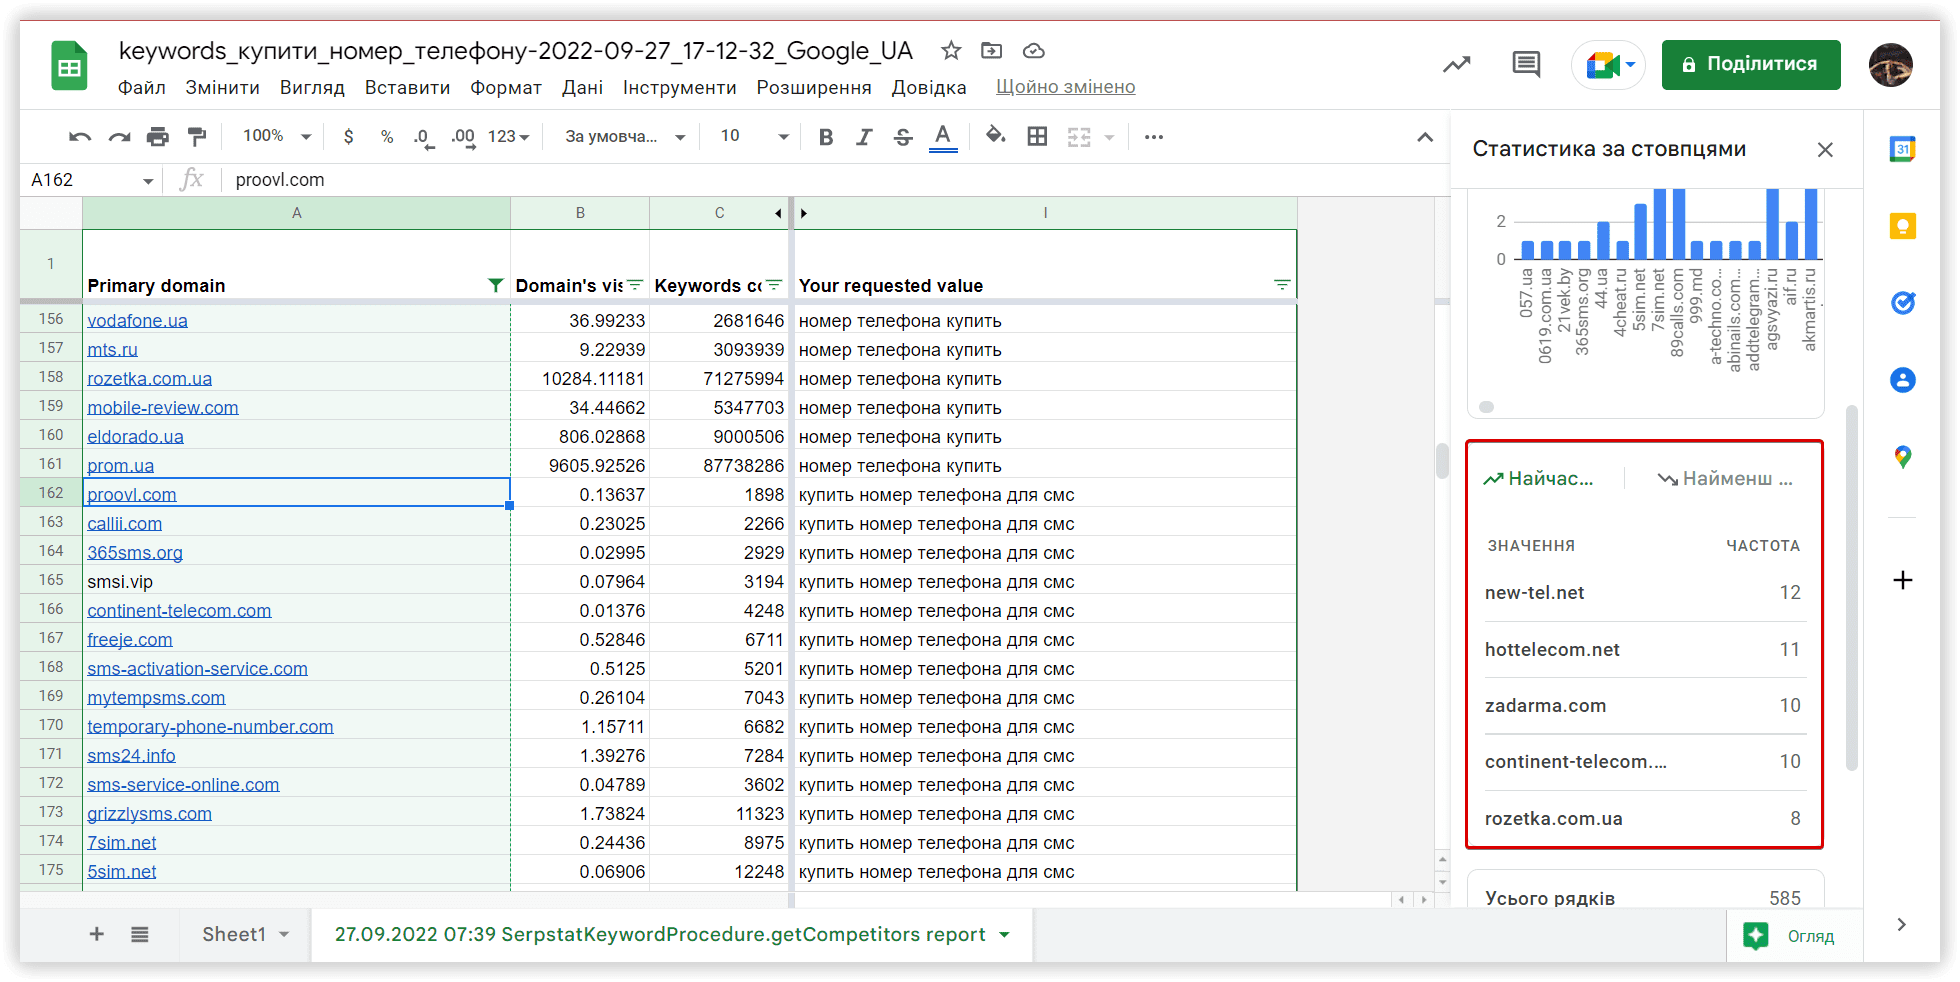The image size is (1960, 982).
Task: Open the Google account avatar
Action: coord(1891,65)
